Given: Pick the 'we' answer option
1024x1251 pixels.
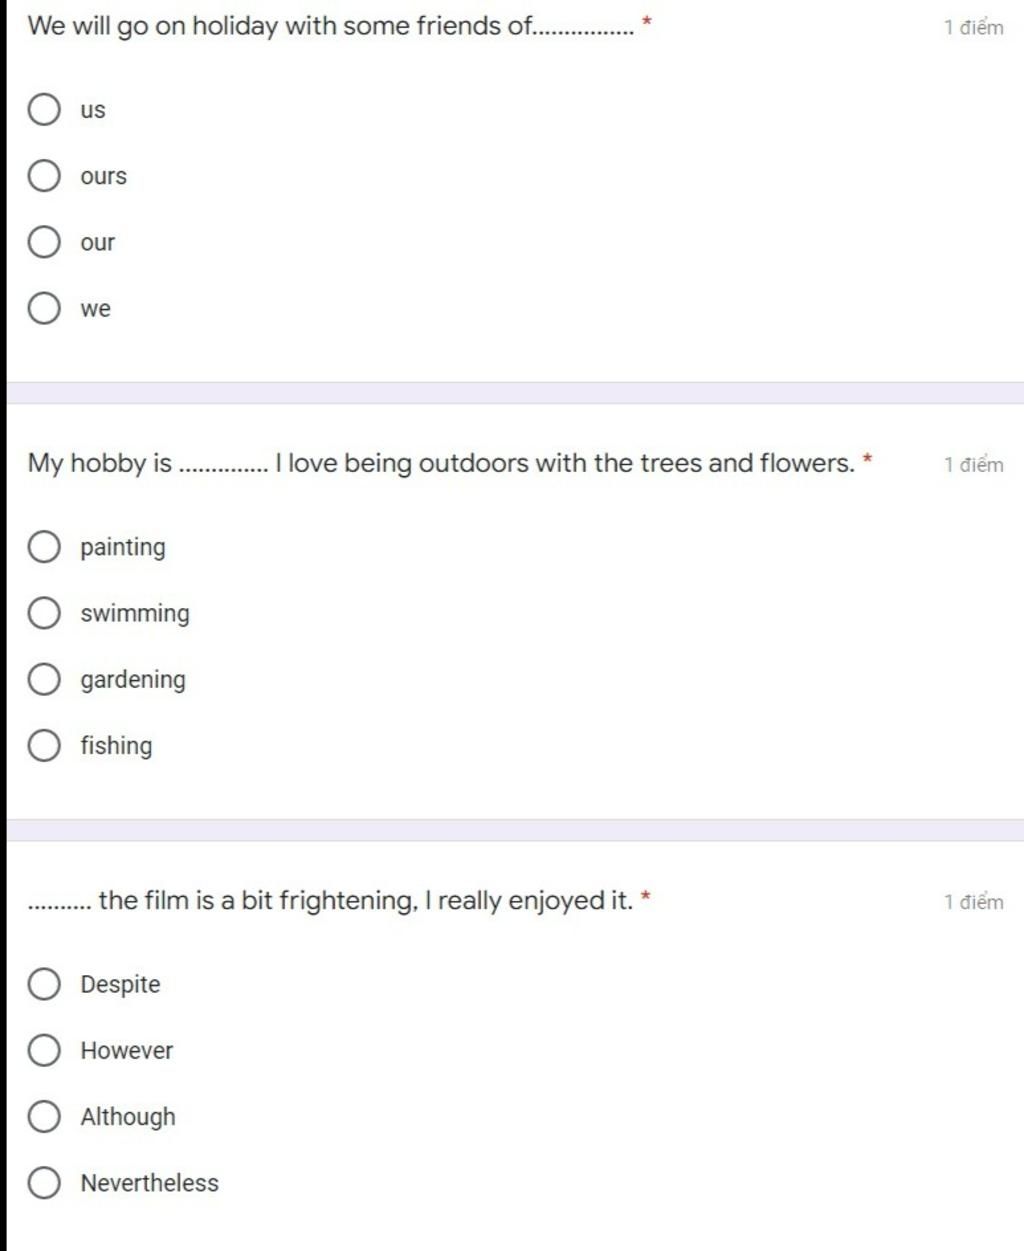Looking at the screenshot, I should coord(44,308).
